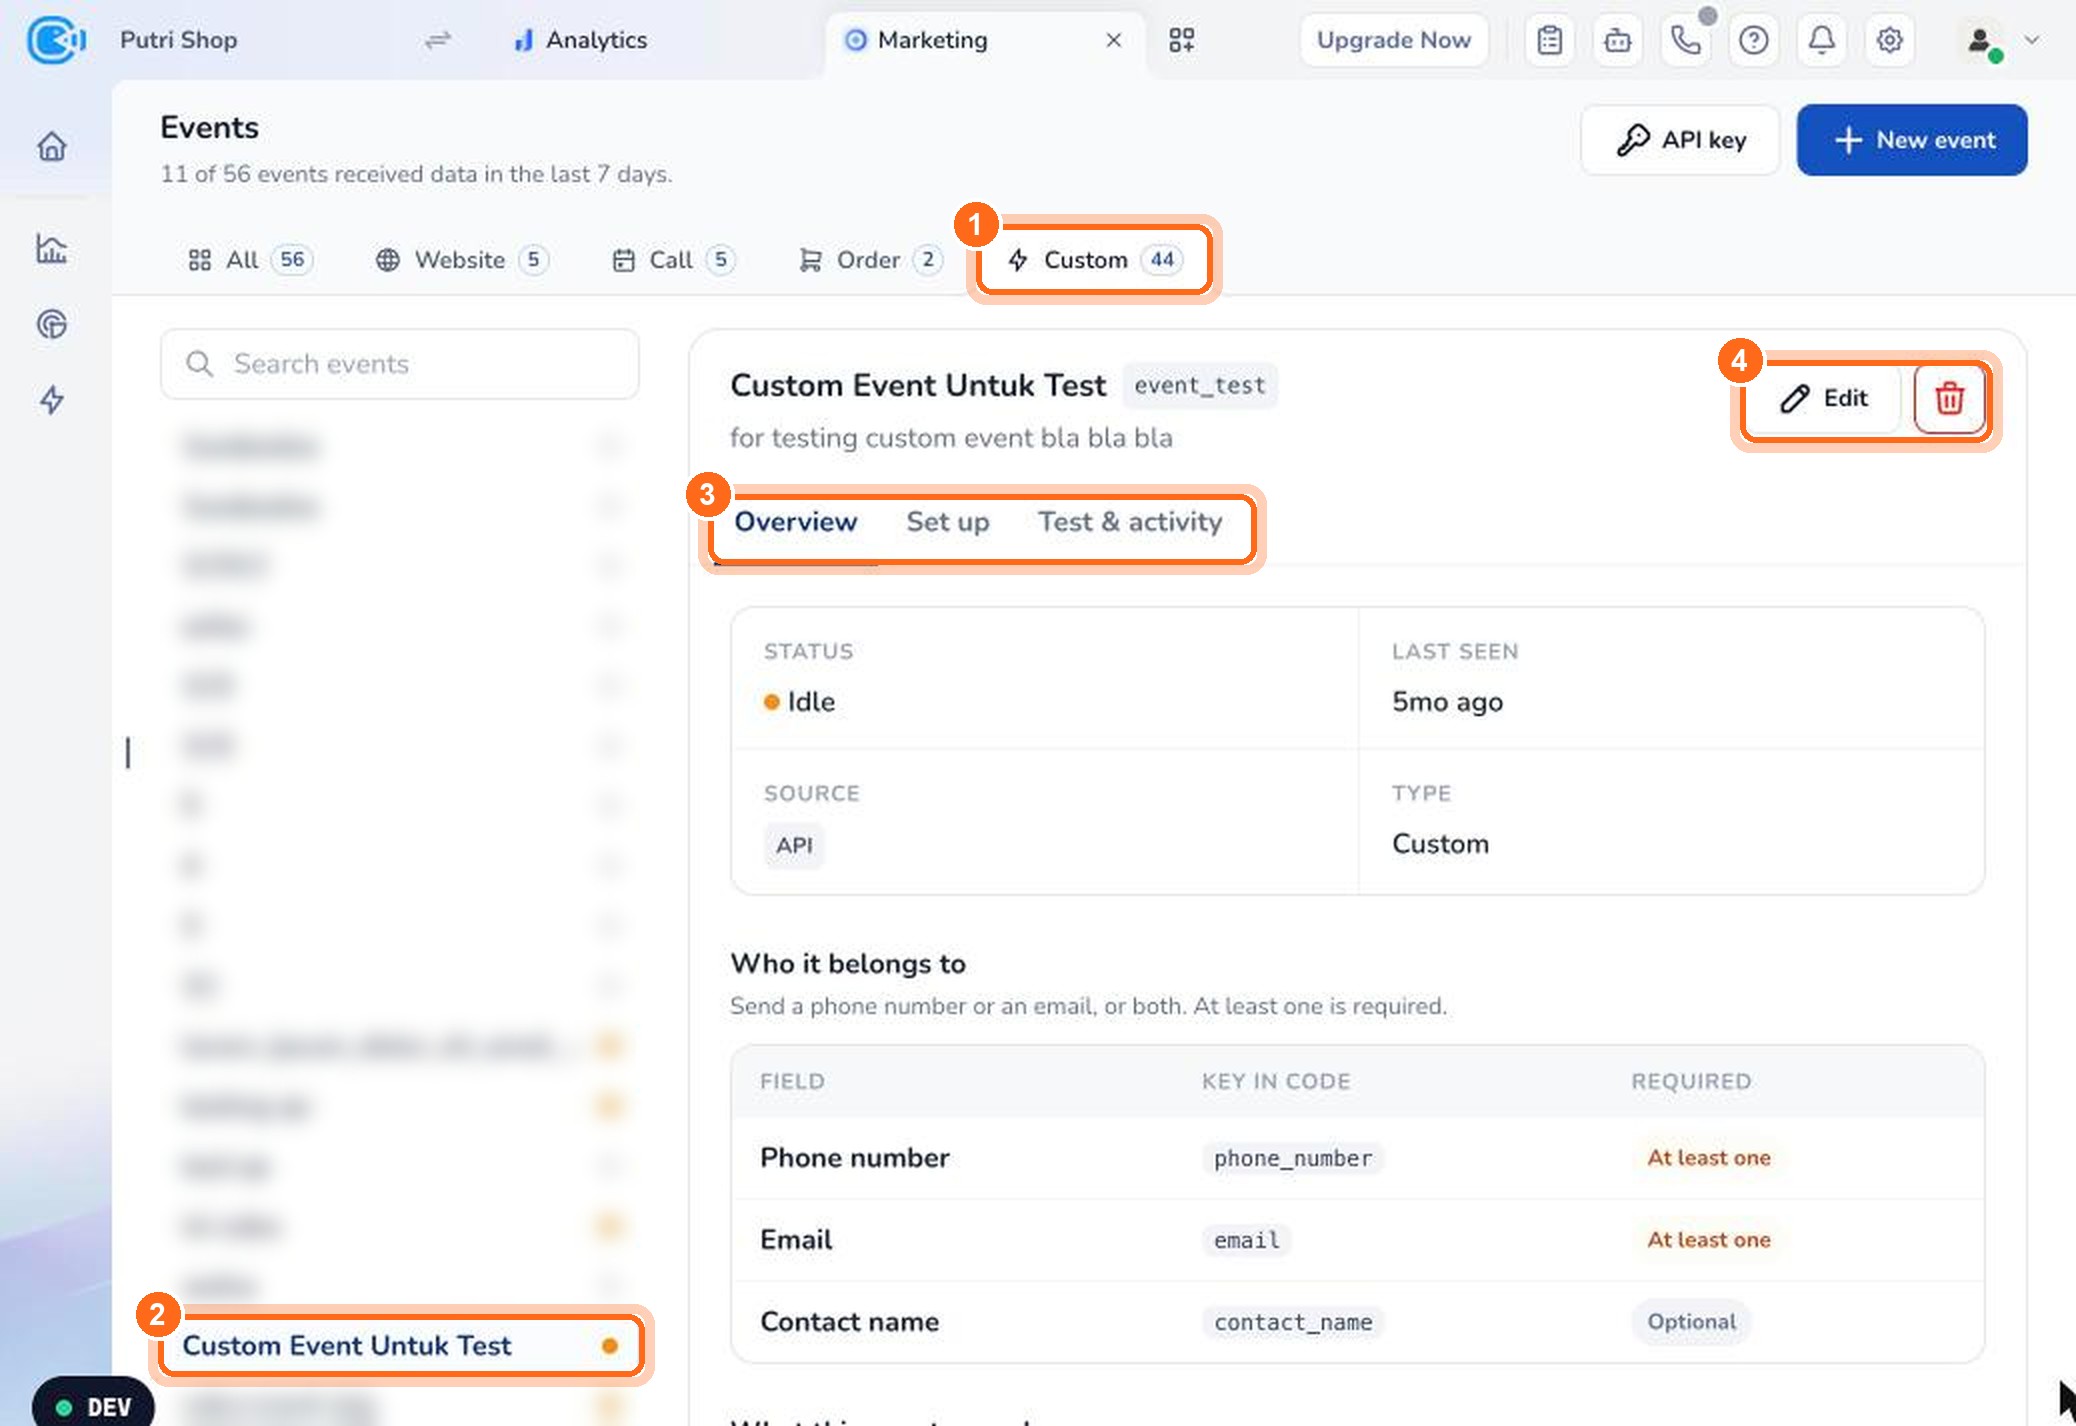Open the add-apps grid icon

pyautogui.click(x=1182, y=40)
